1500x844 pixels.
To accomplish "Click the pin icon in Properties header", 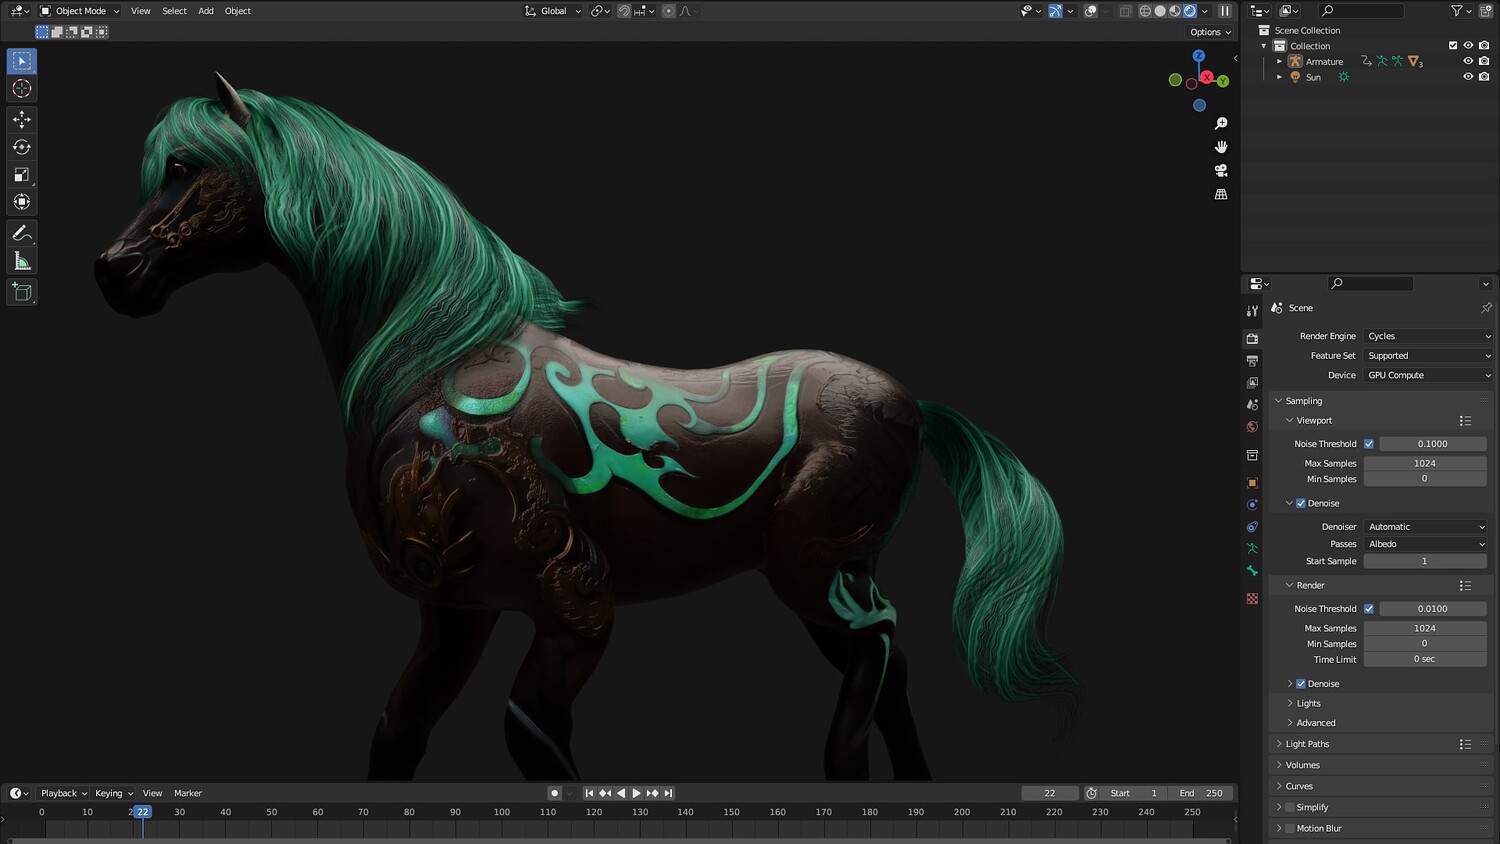I will 1486,308.
